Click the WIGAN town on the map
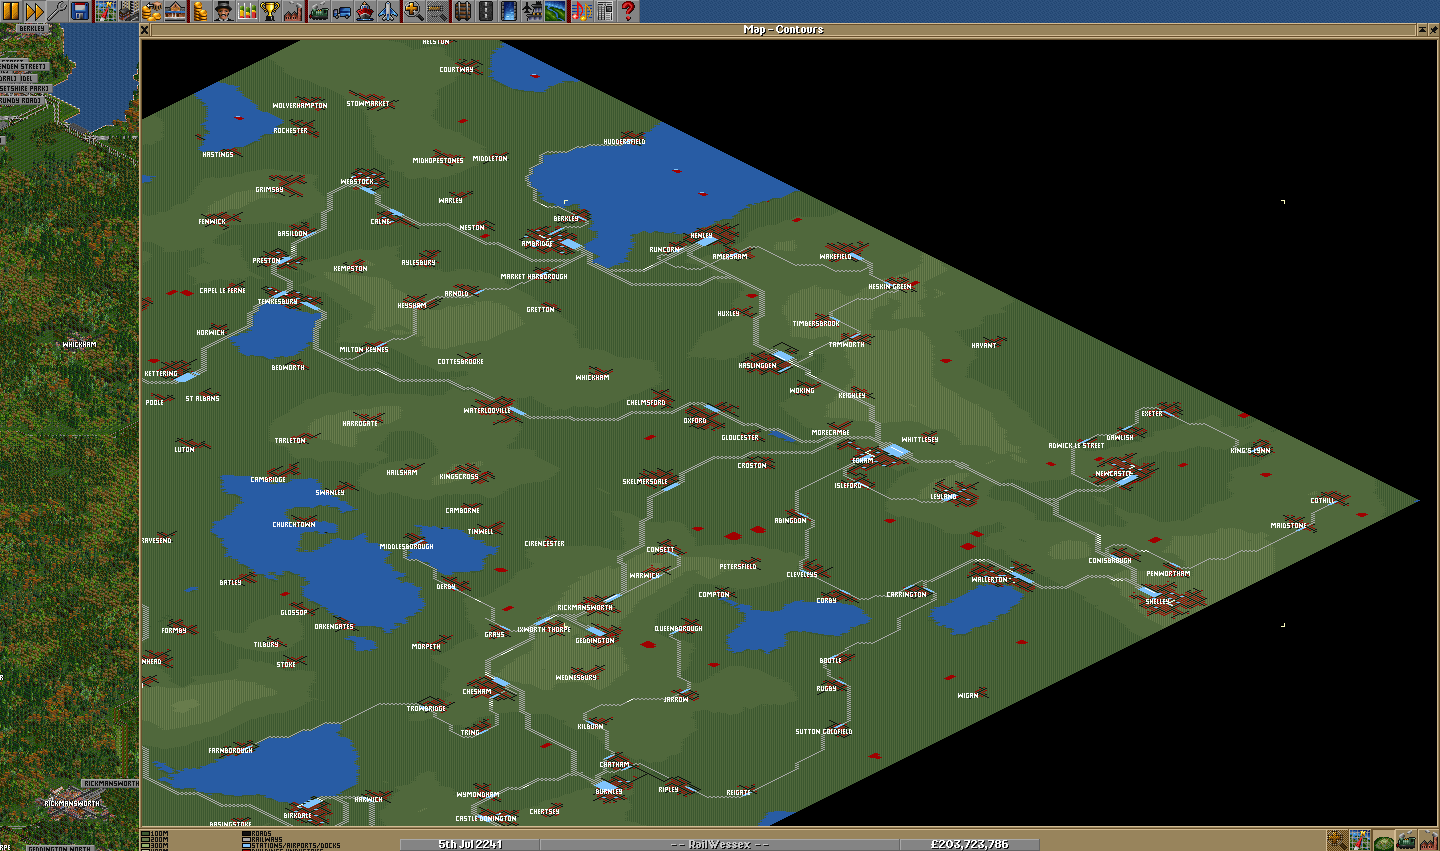Image resolution: width=1440 pixels, height=851 pixels. pyautogui.click(x=968, y=695)
